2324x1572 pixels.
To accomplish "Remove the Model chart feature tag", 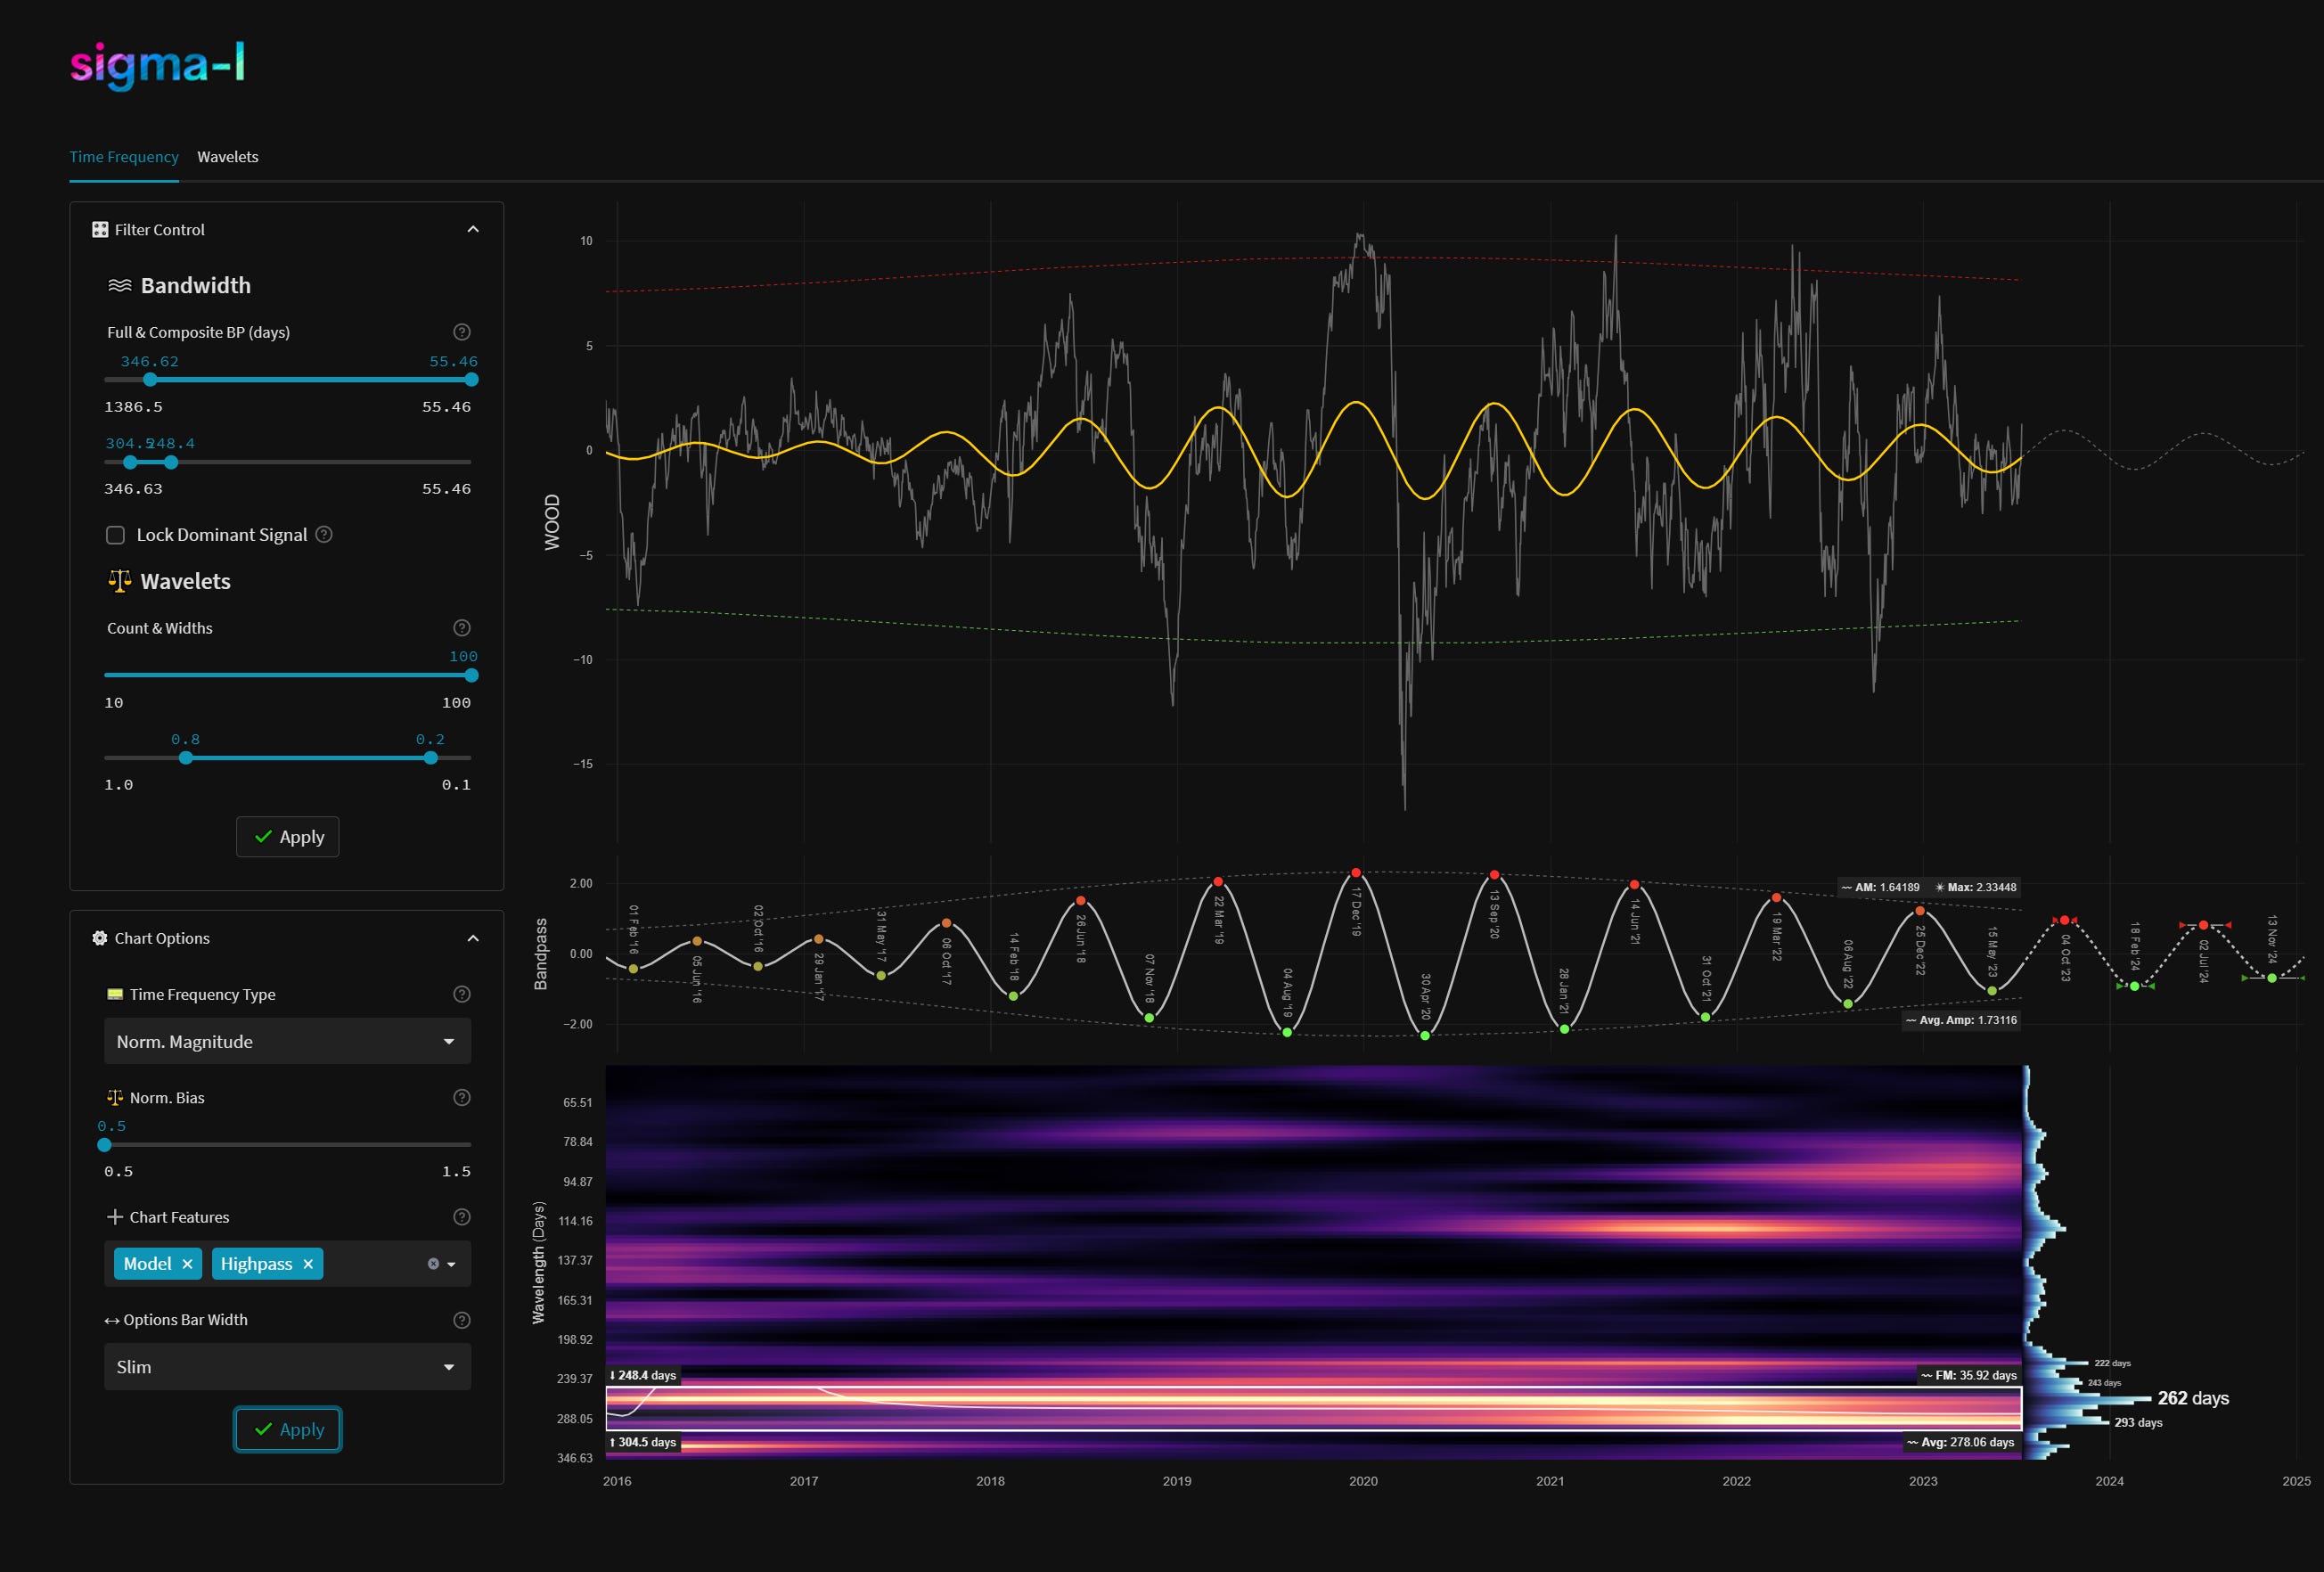I will click(x=187, y=1264).
